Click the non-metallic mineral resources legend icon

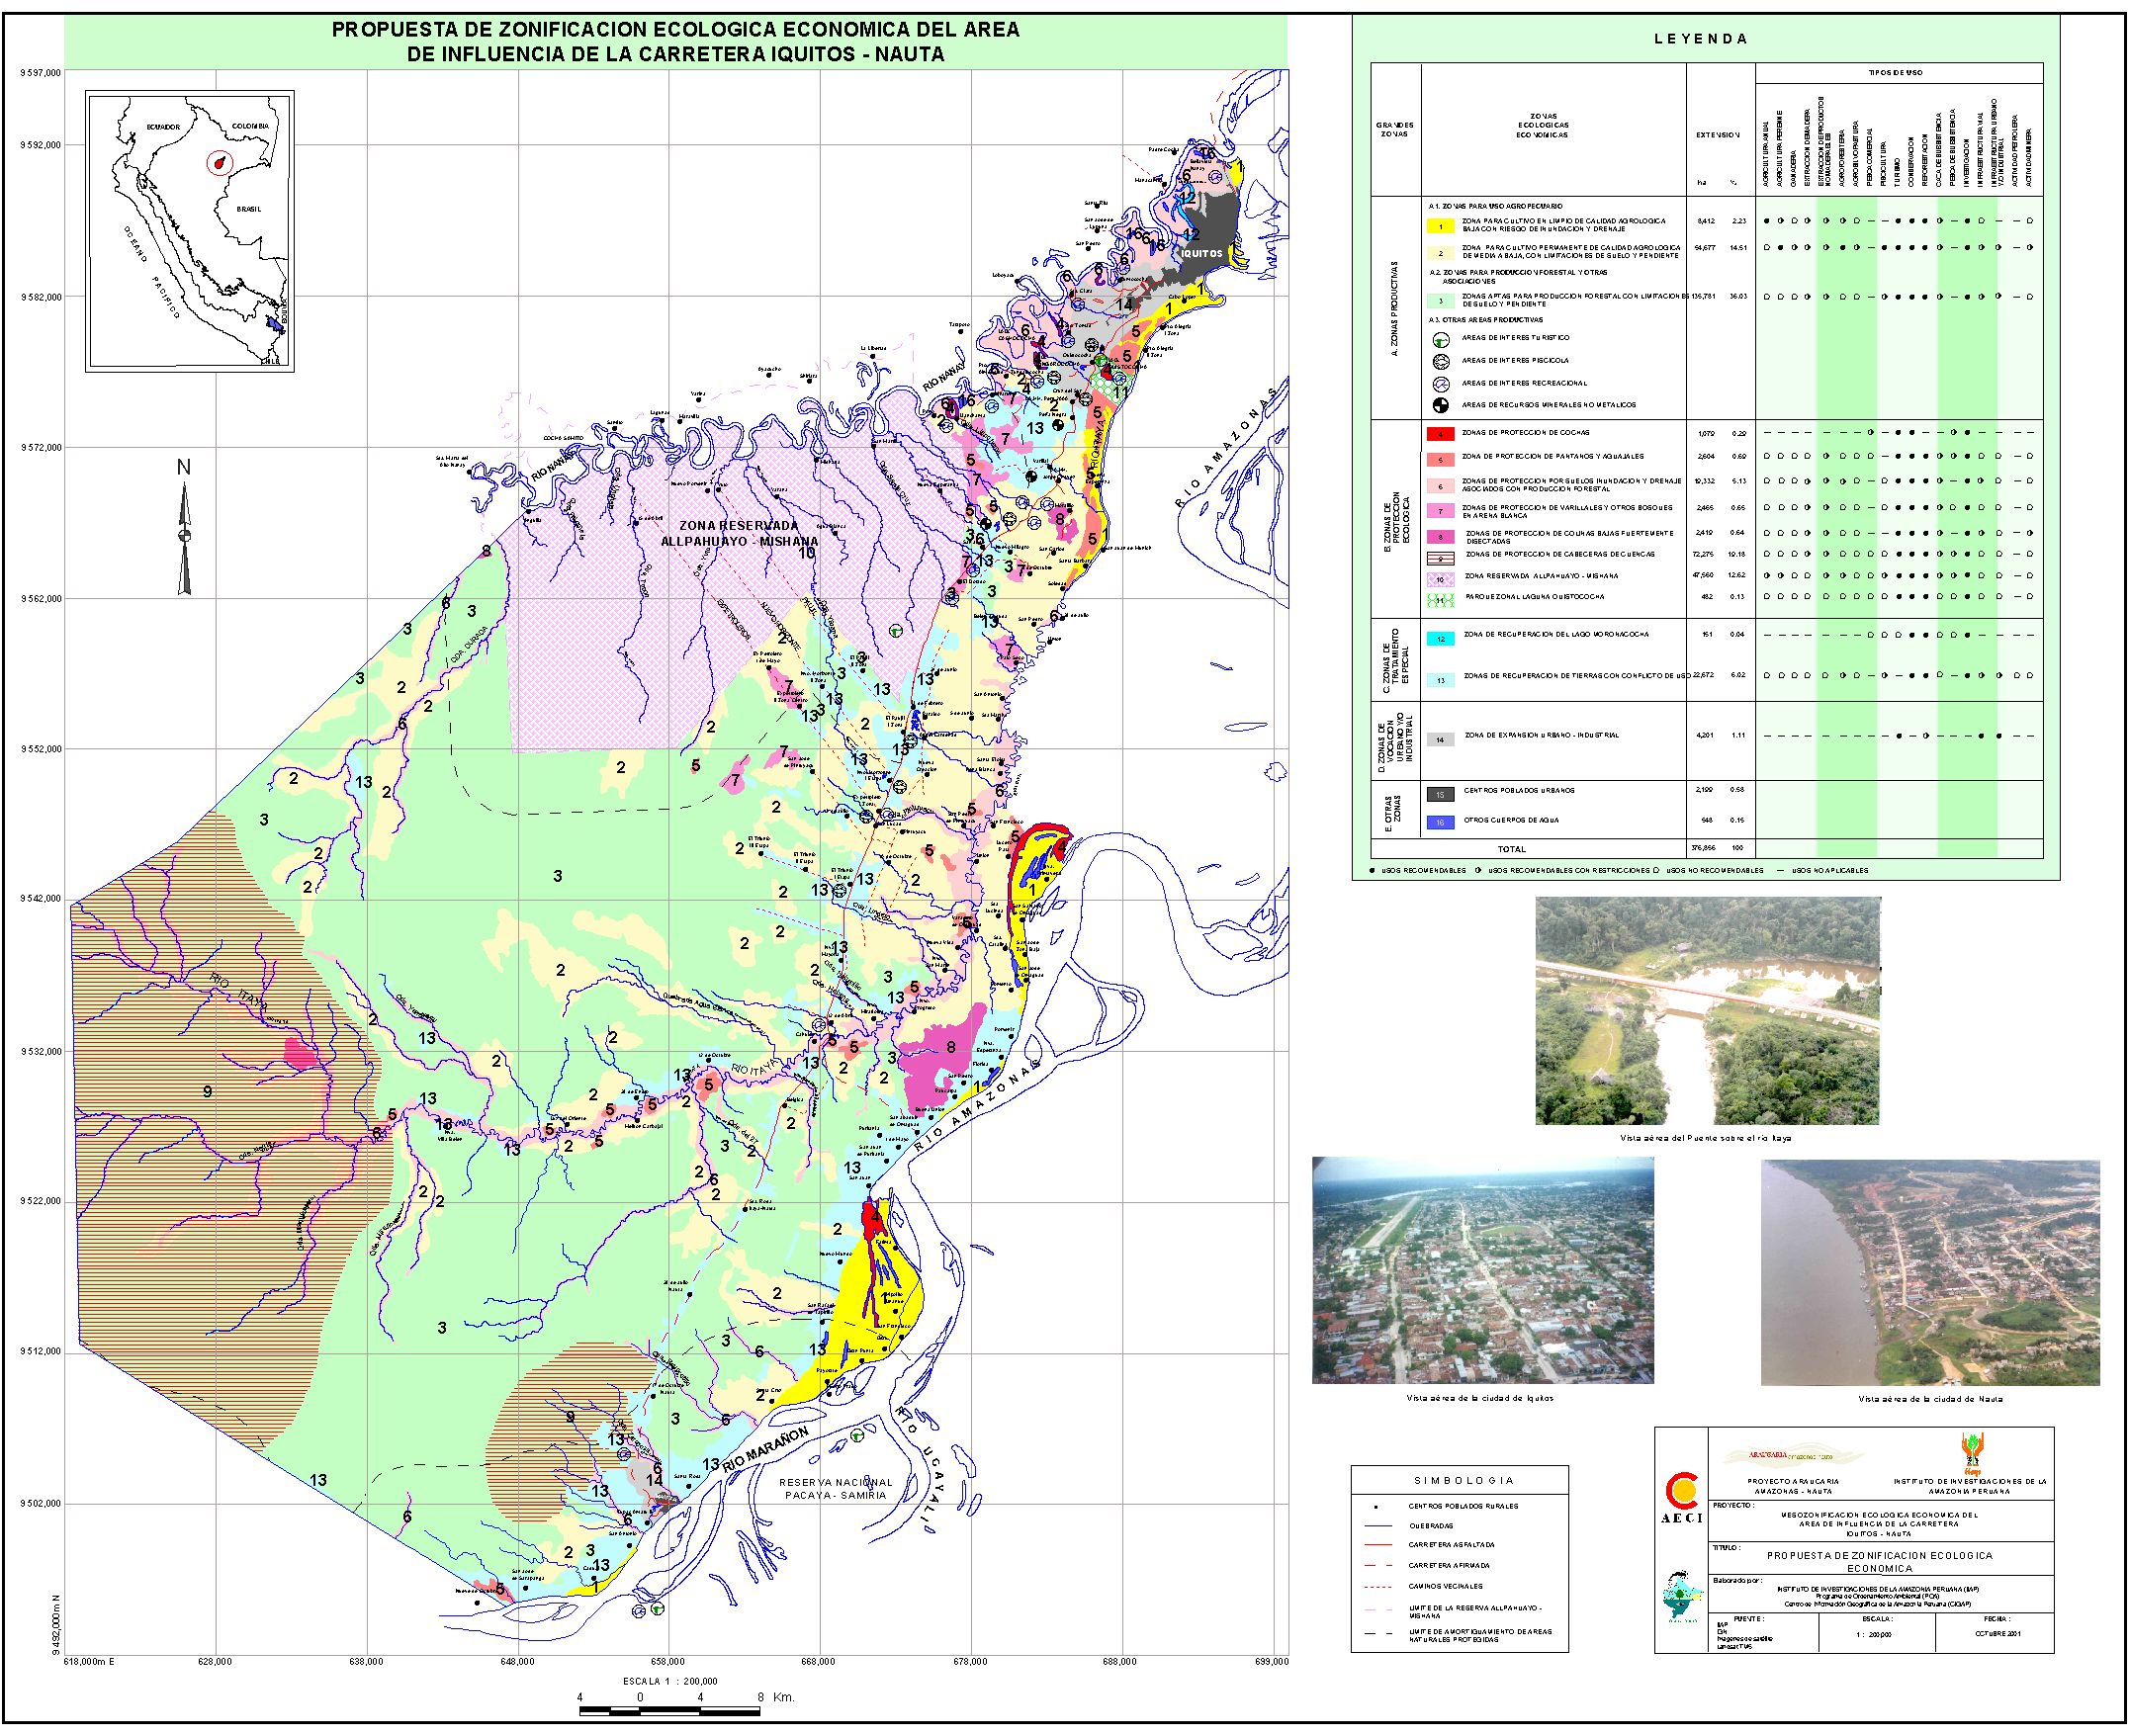tap(1440, 406)
